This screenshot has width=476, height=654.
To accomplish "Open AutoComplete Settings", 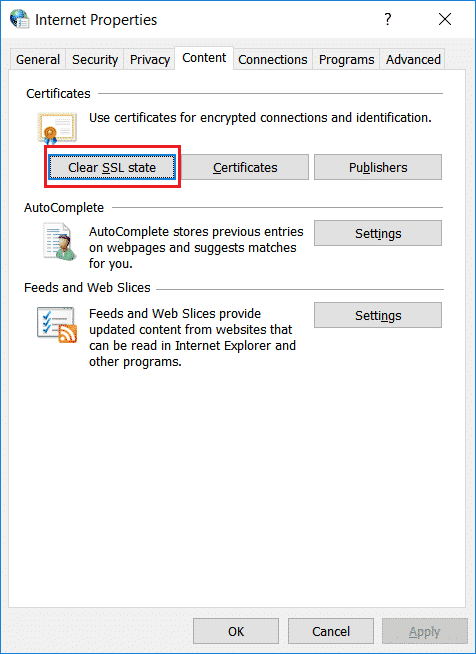I will pyautogui.click(x=378, y=233).
